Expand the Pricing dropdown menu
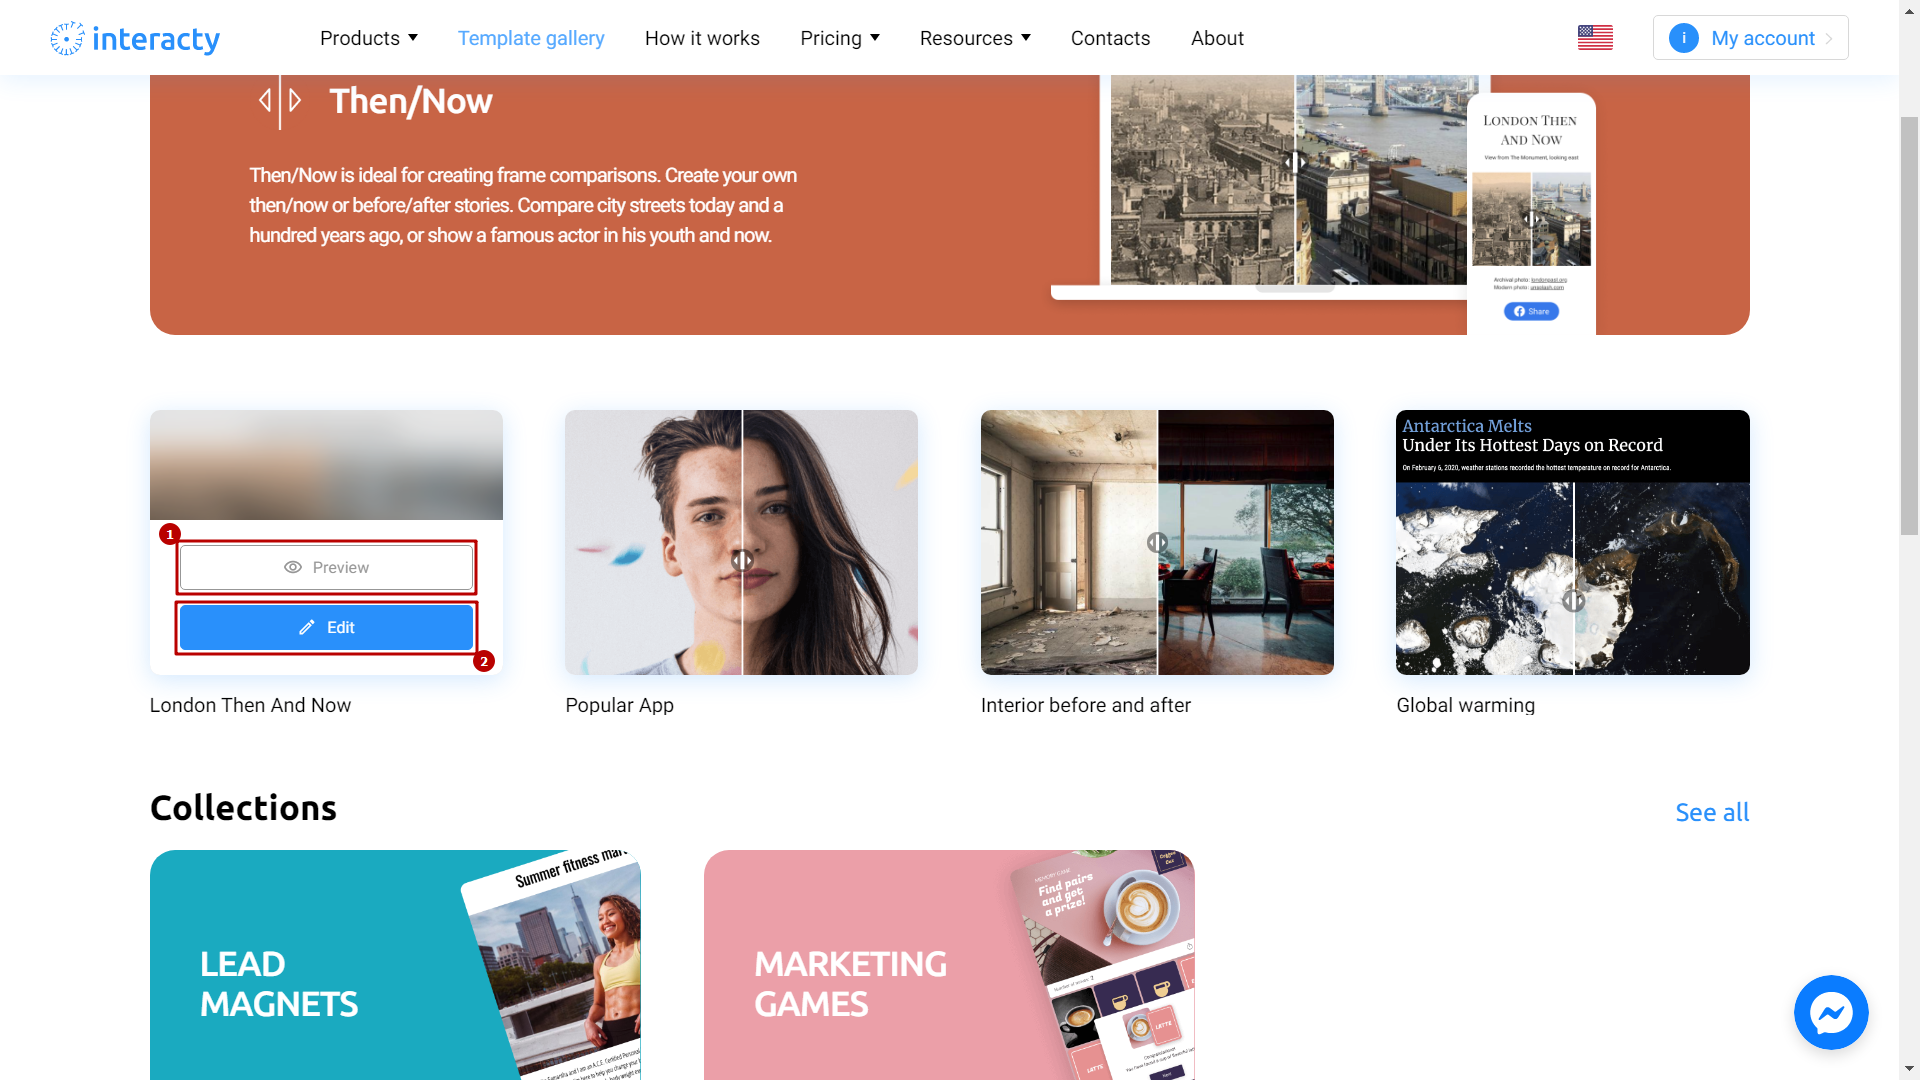The height and width of the screenshot is (1080, 1920). click(x=839, y=37)
